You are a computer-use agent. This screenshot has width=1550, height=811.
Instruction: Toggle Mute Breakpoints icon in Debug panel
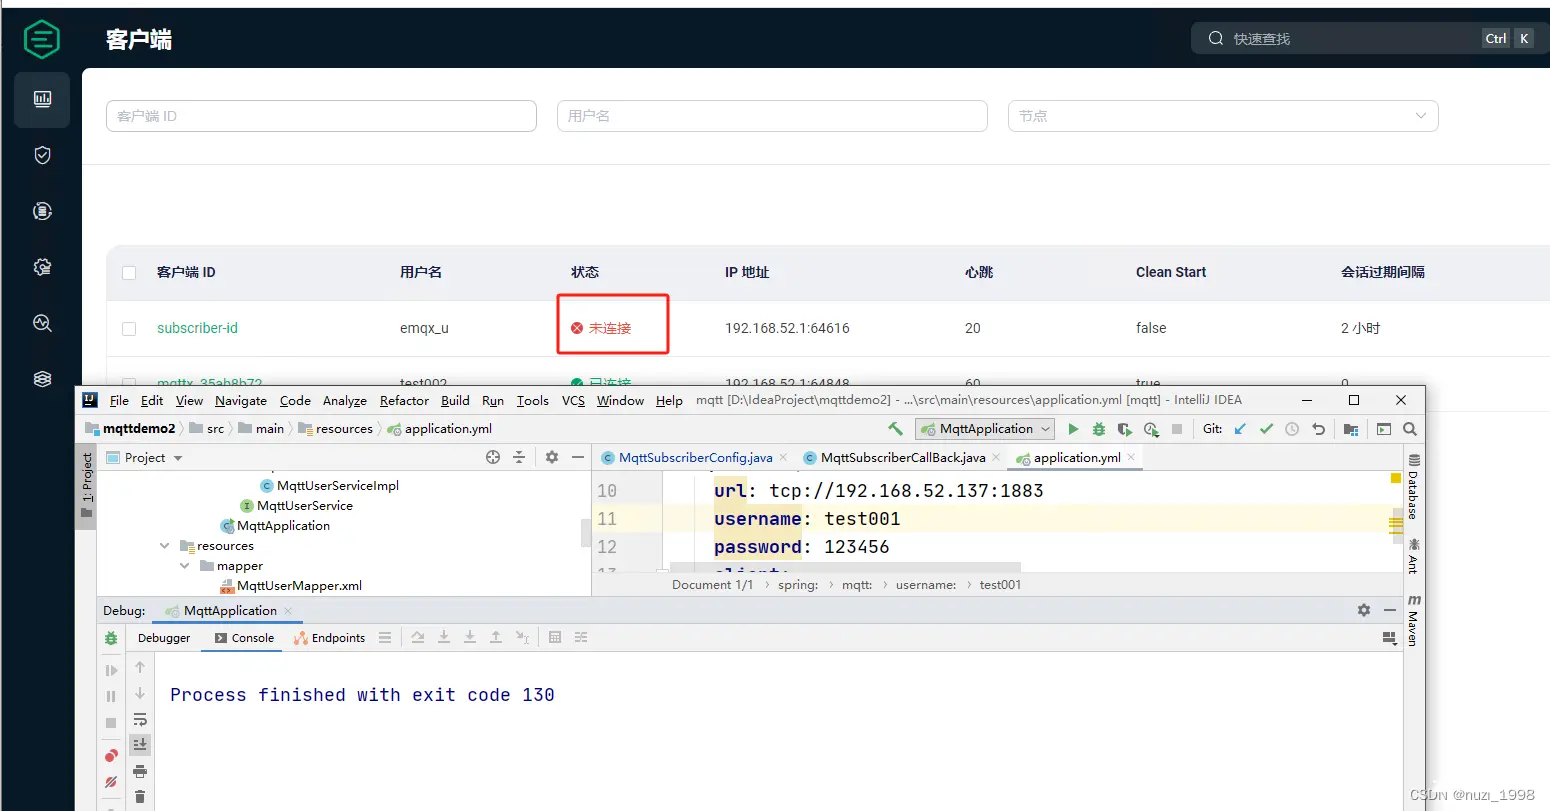[x=111, y=781]
